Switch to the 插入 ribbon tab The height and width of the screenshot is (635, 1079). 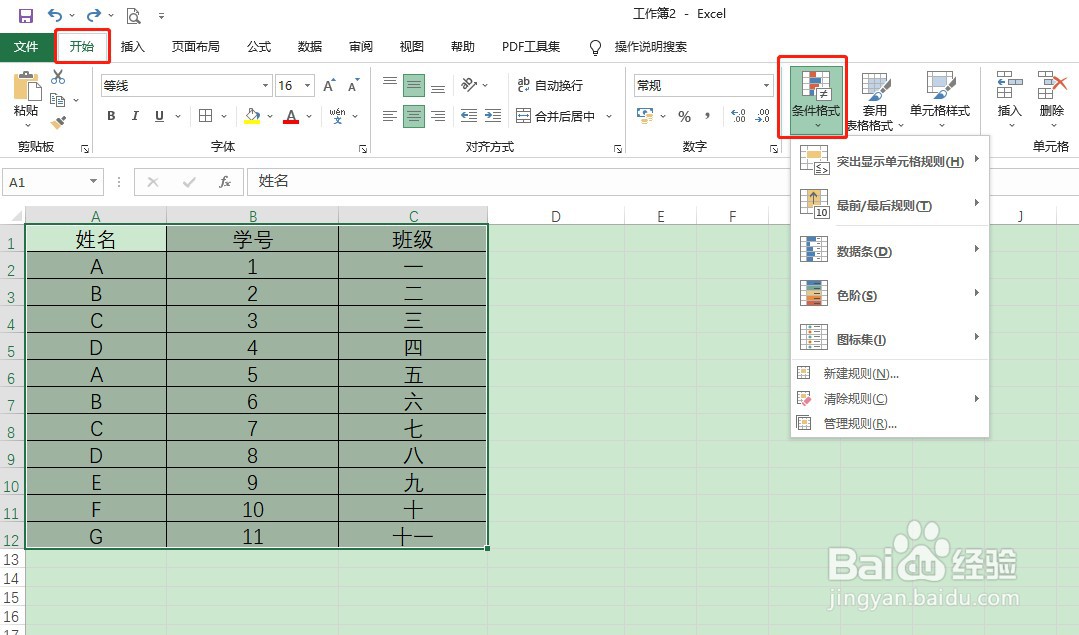(132, 46)
